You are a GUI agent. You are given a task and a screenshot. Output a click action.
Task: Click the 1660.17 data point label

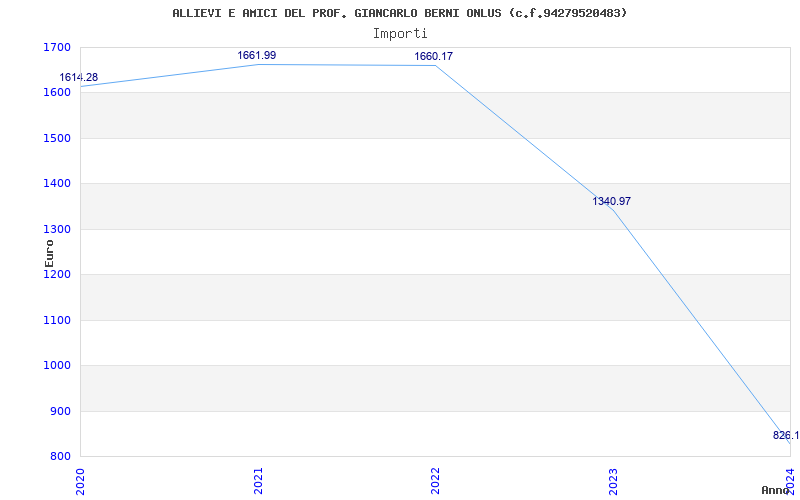(433, 56)
